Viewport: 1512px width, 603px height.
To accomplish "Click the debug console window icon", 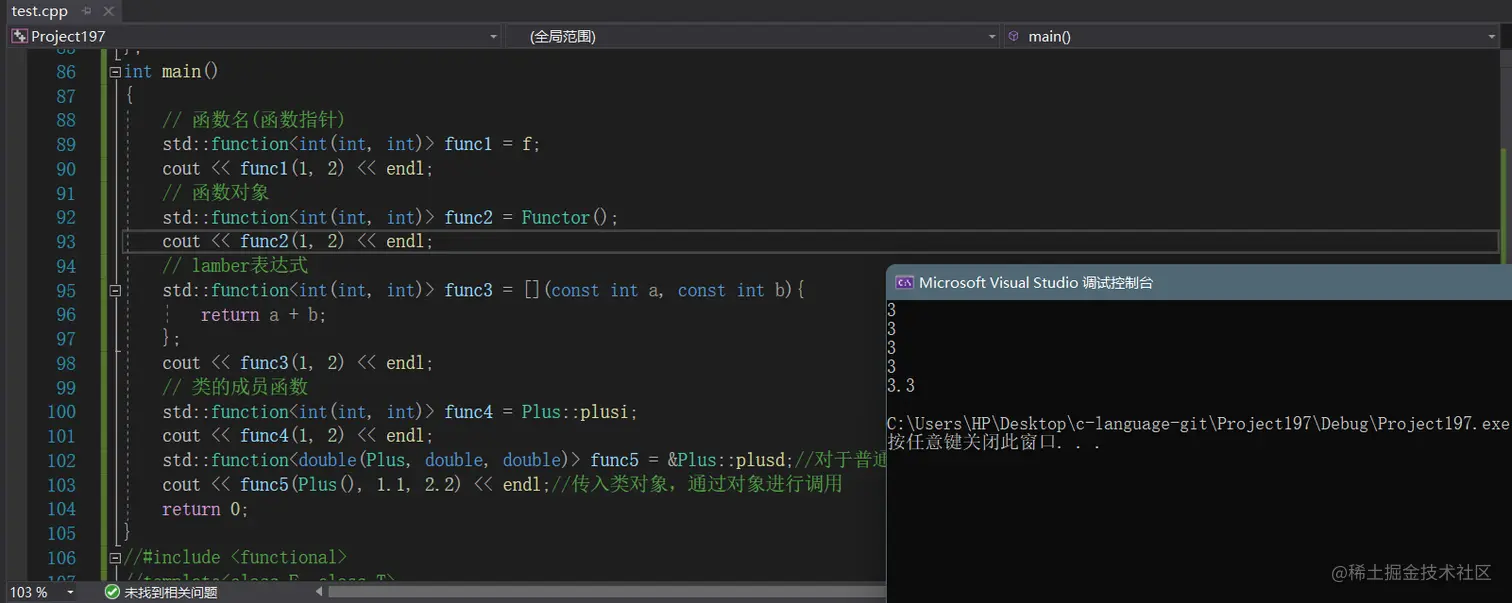I will click(903, 282).
